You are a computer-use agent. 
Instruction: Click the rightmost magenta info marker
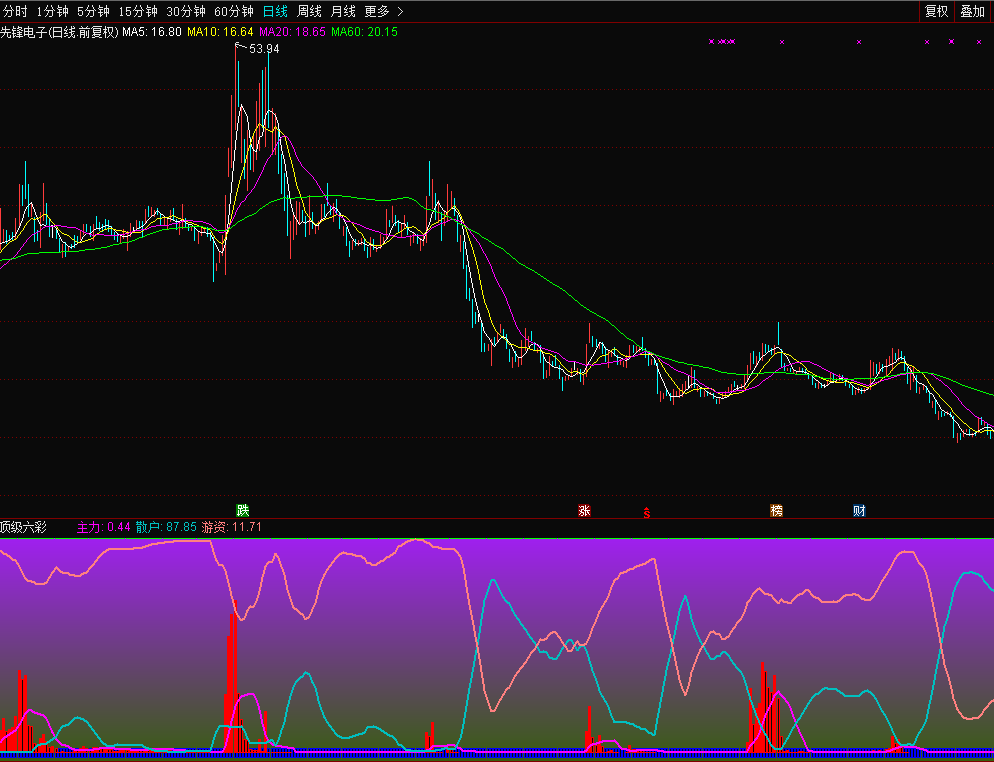979,42
